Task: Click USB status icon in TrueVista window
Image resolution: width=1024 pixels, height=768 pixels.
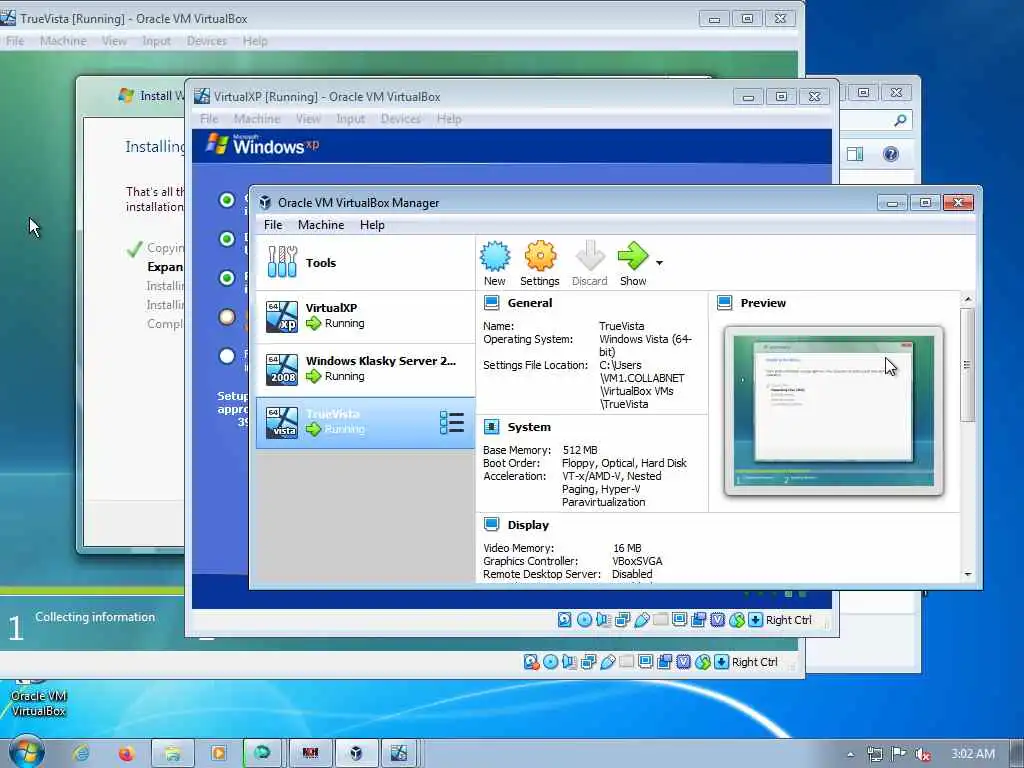Action: tap(608, 662)
